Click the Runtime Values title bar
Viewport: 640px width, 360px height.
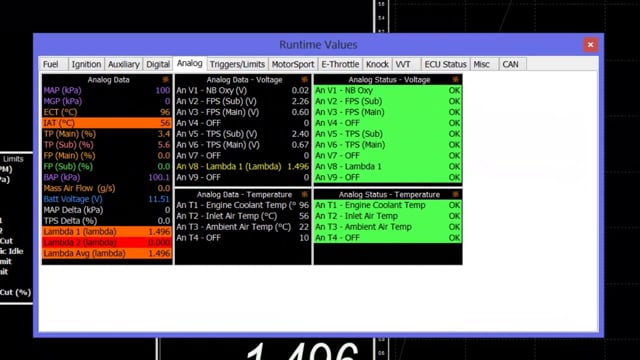click(318, 44)
